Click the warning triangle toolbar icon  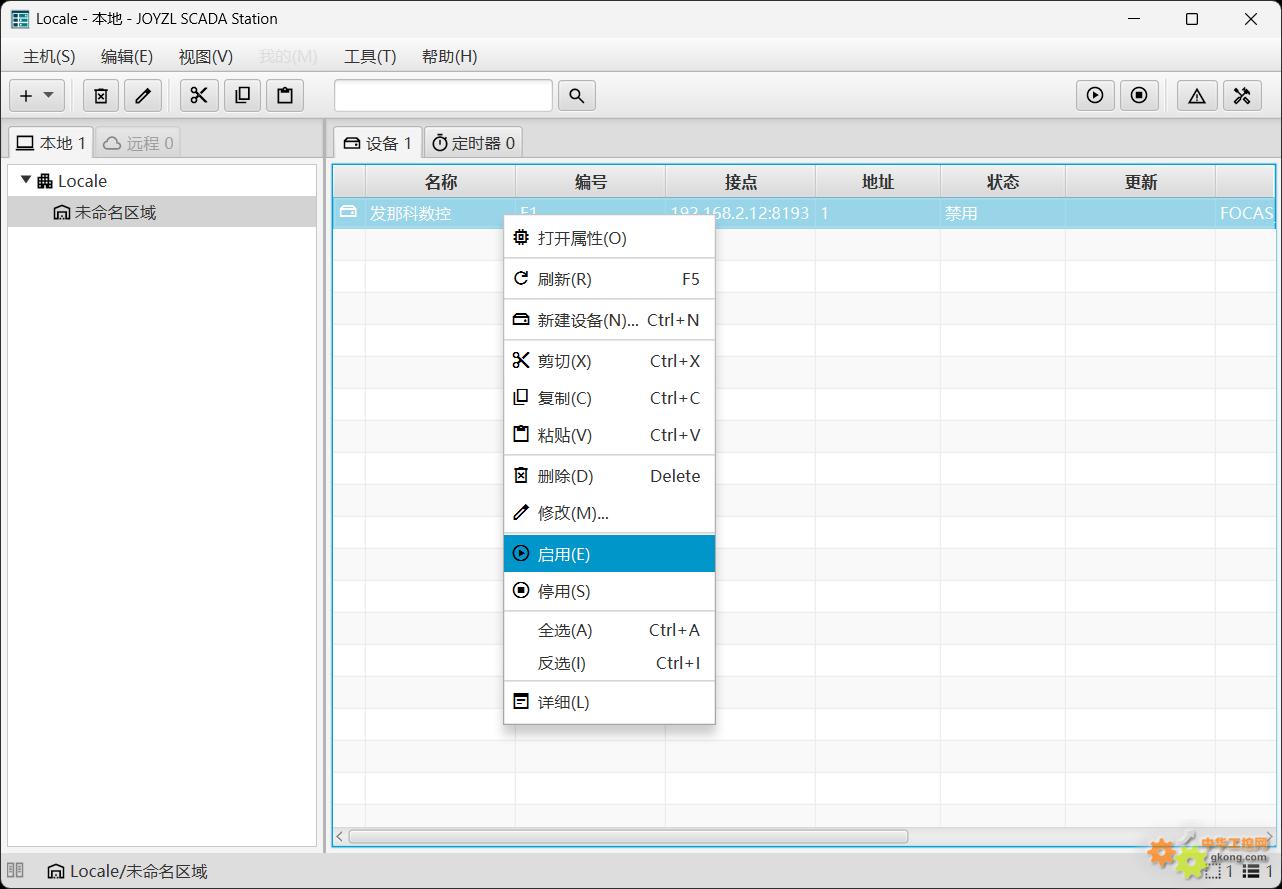pyautogui.click(x=1197, y=95)
